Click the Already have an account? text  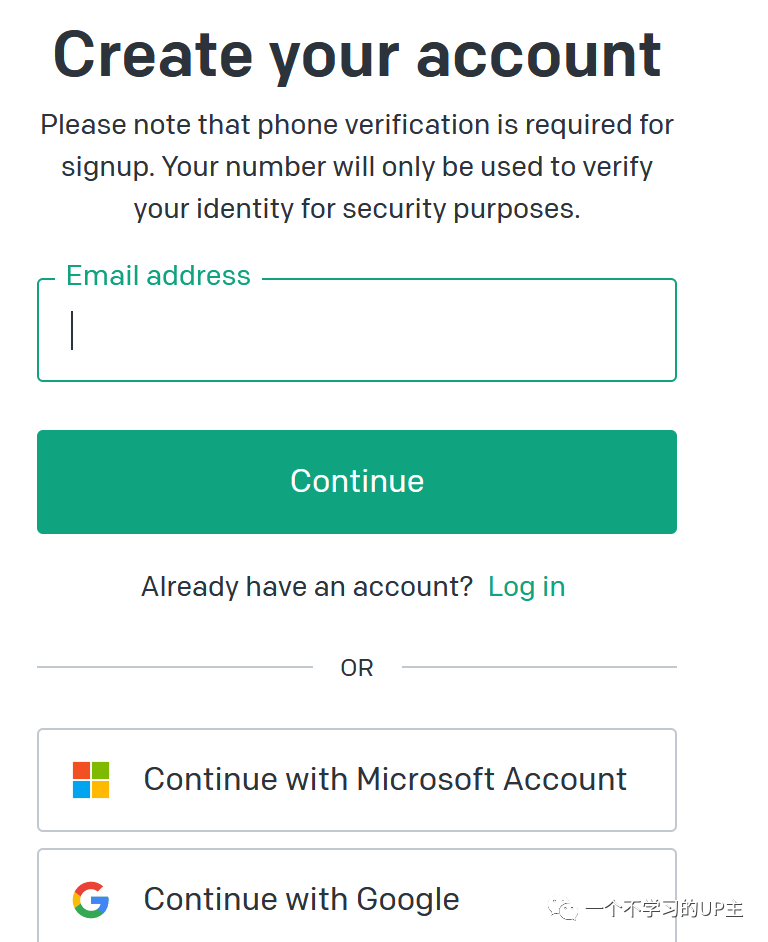click(x=307, y=587)
